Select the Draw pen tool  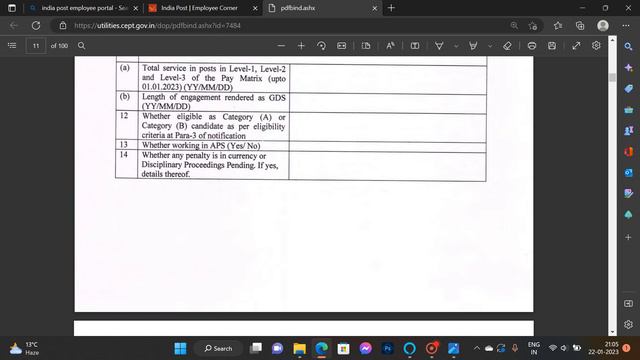point(439,46)
